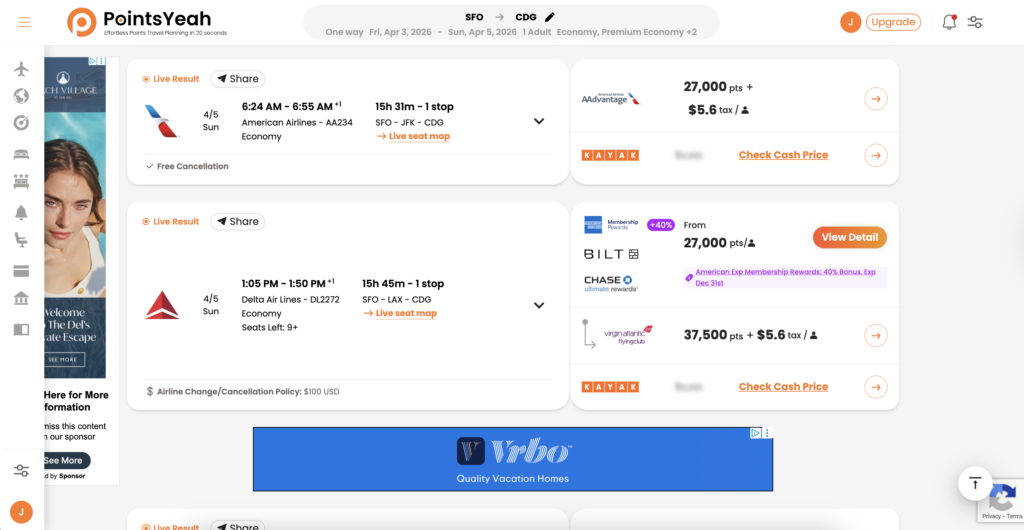
Task: Open the Virgin Atlantic 37,500 pts arrow
Action: click(876, 335)
